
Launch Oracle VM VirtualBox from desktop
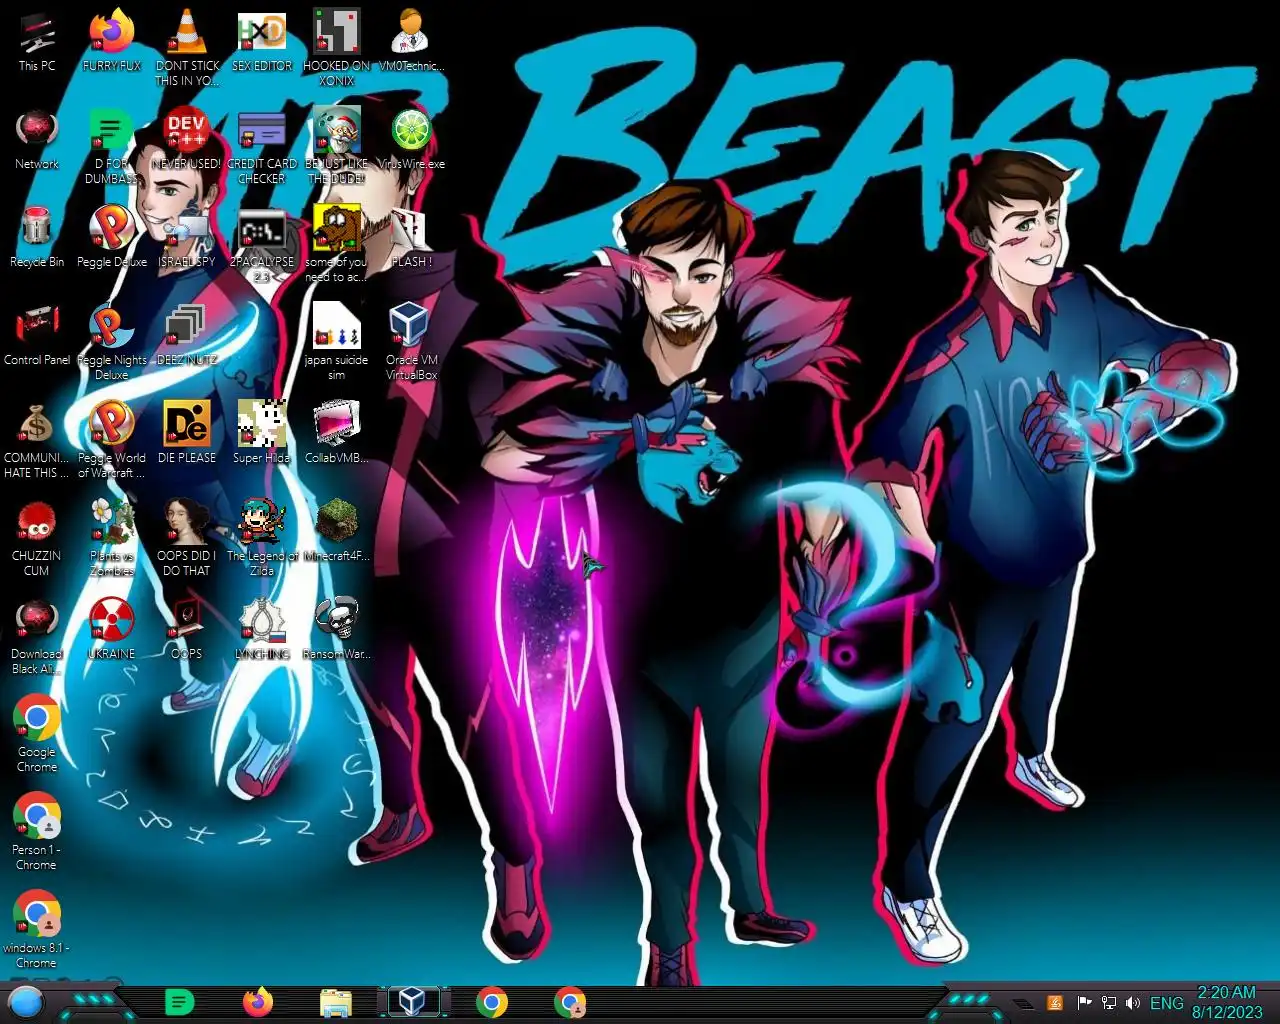tap(411, 342)
